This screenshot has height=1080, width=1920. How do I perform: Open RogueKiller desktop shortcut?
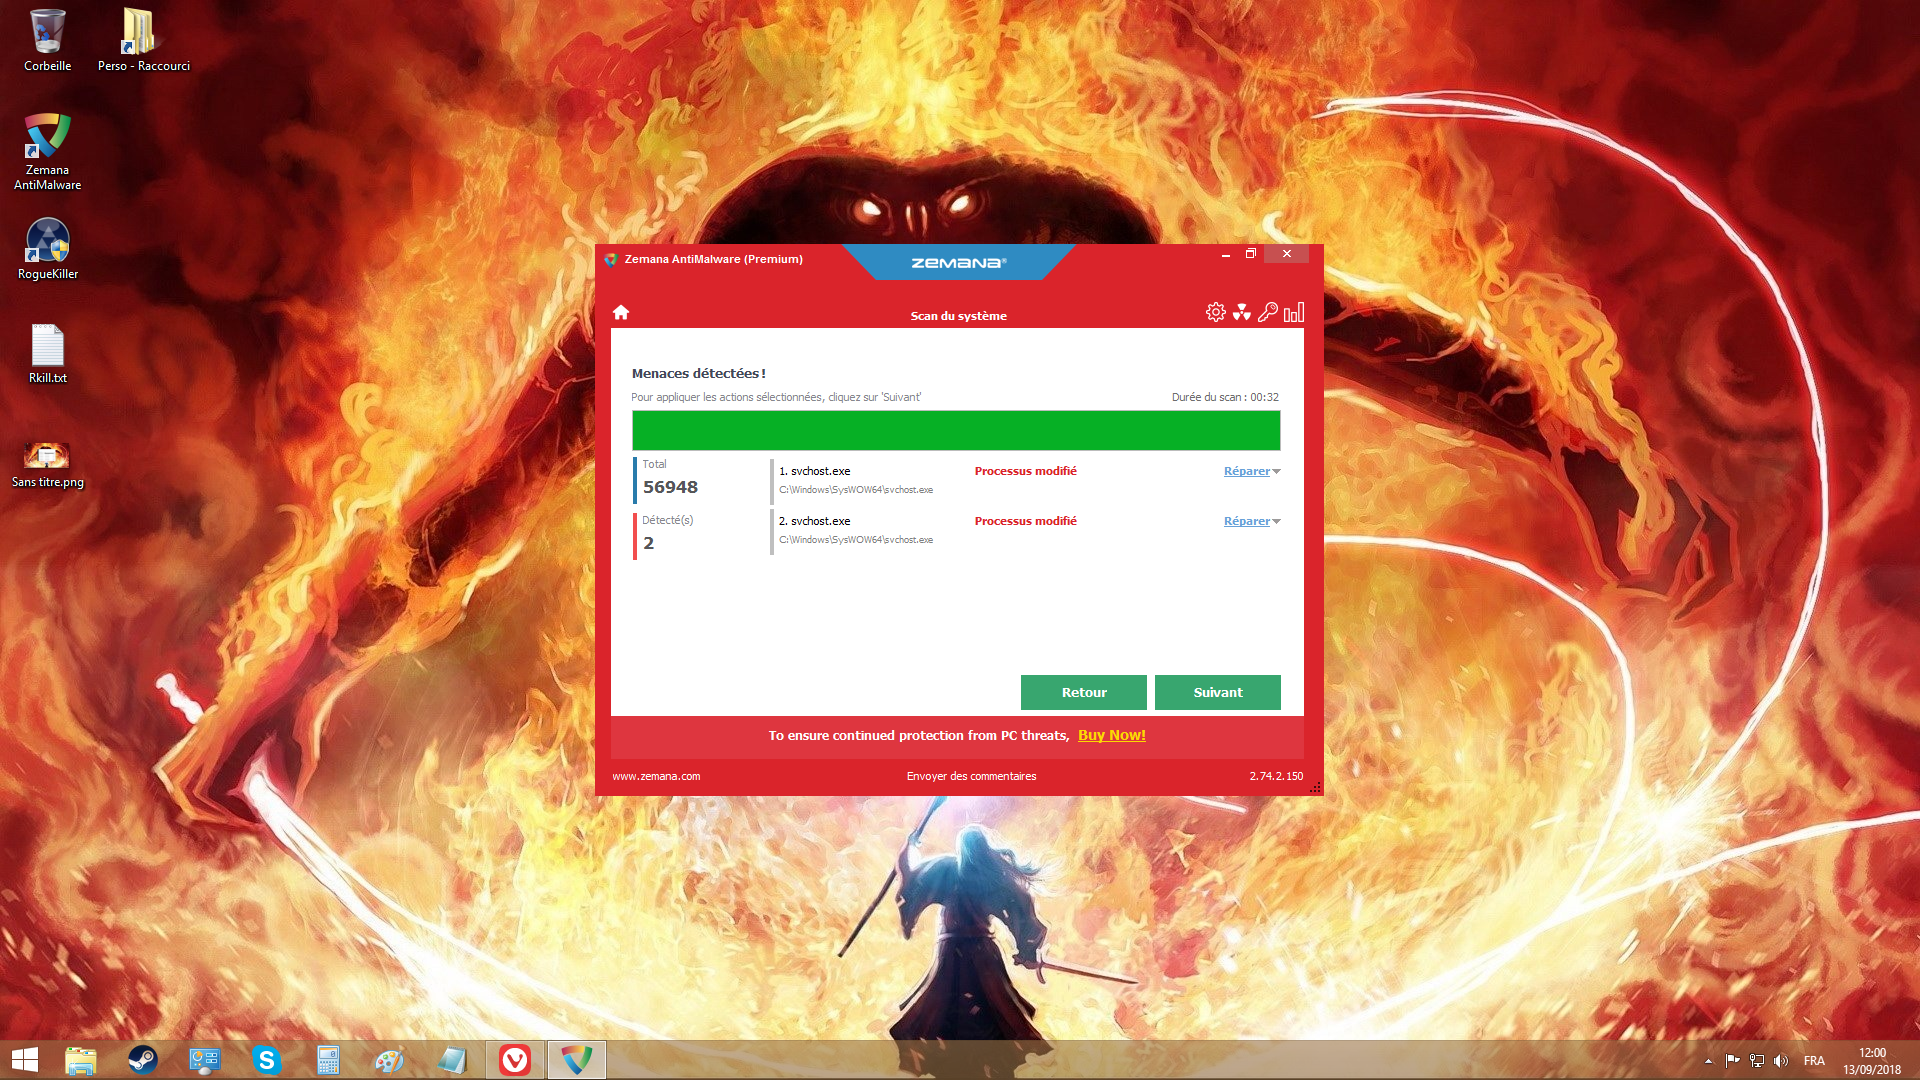tap(47, 249)
